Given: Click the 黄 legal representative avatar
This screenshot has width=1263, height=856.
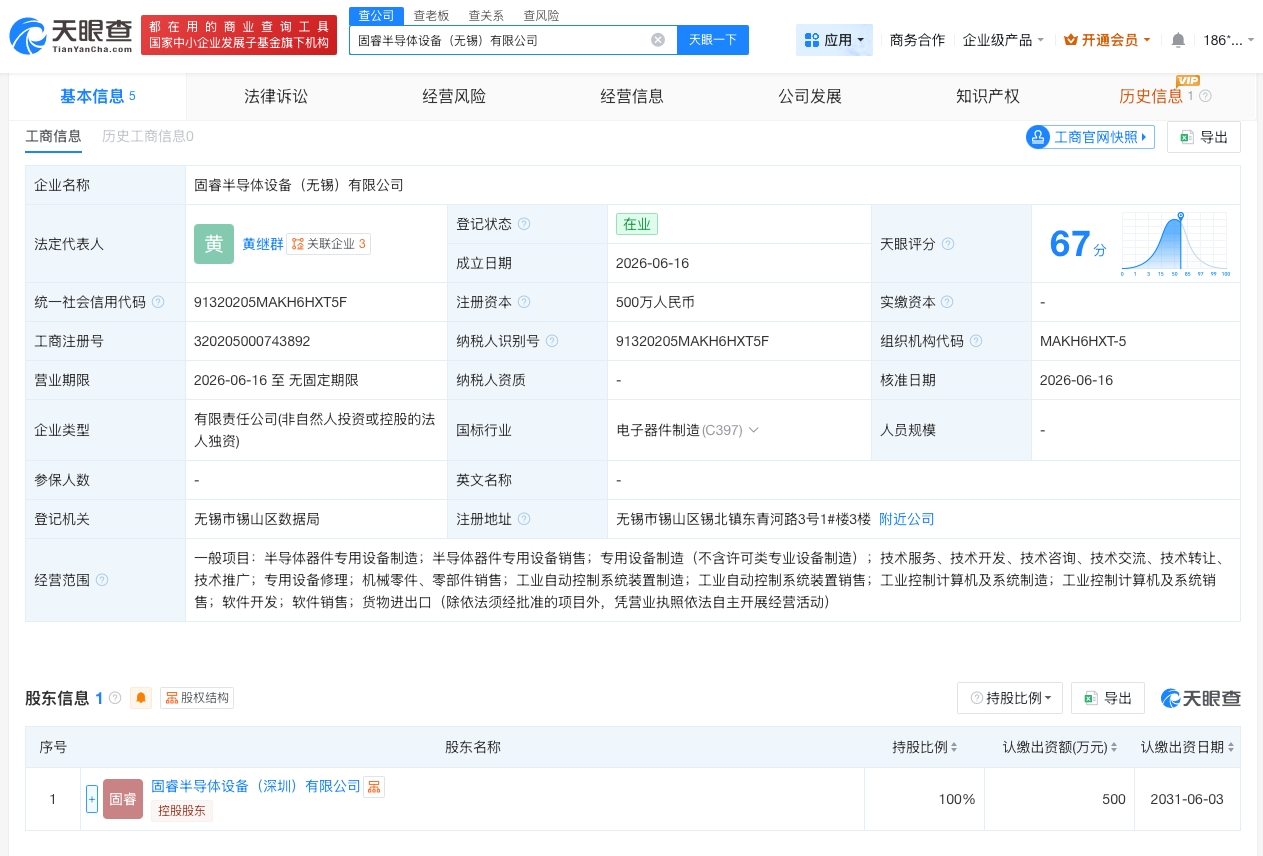Looking at the screenshot, I should pos(214,244).
